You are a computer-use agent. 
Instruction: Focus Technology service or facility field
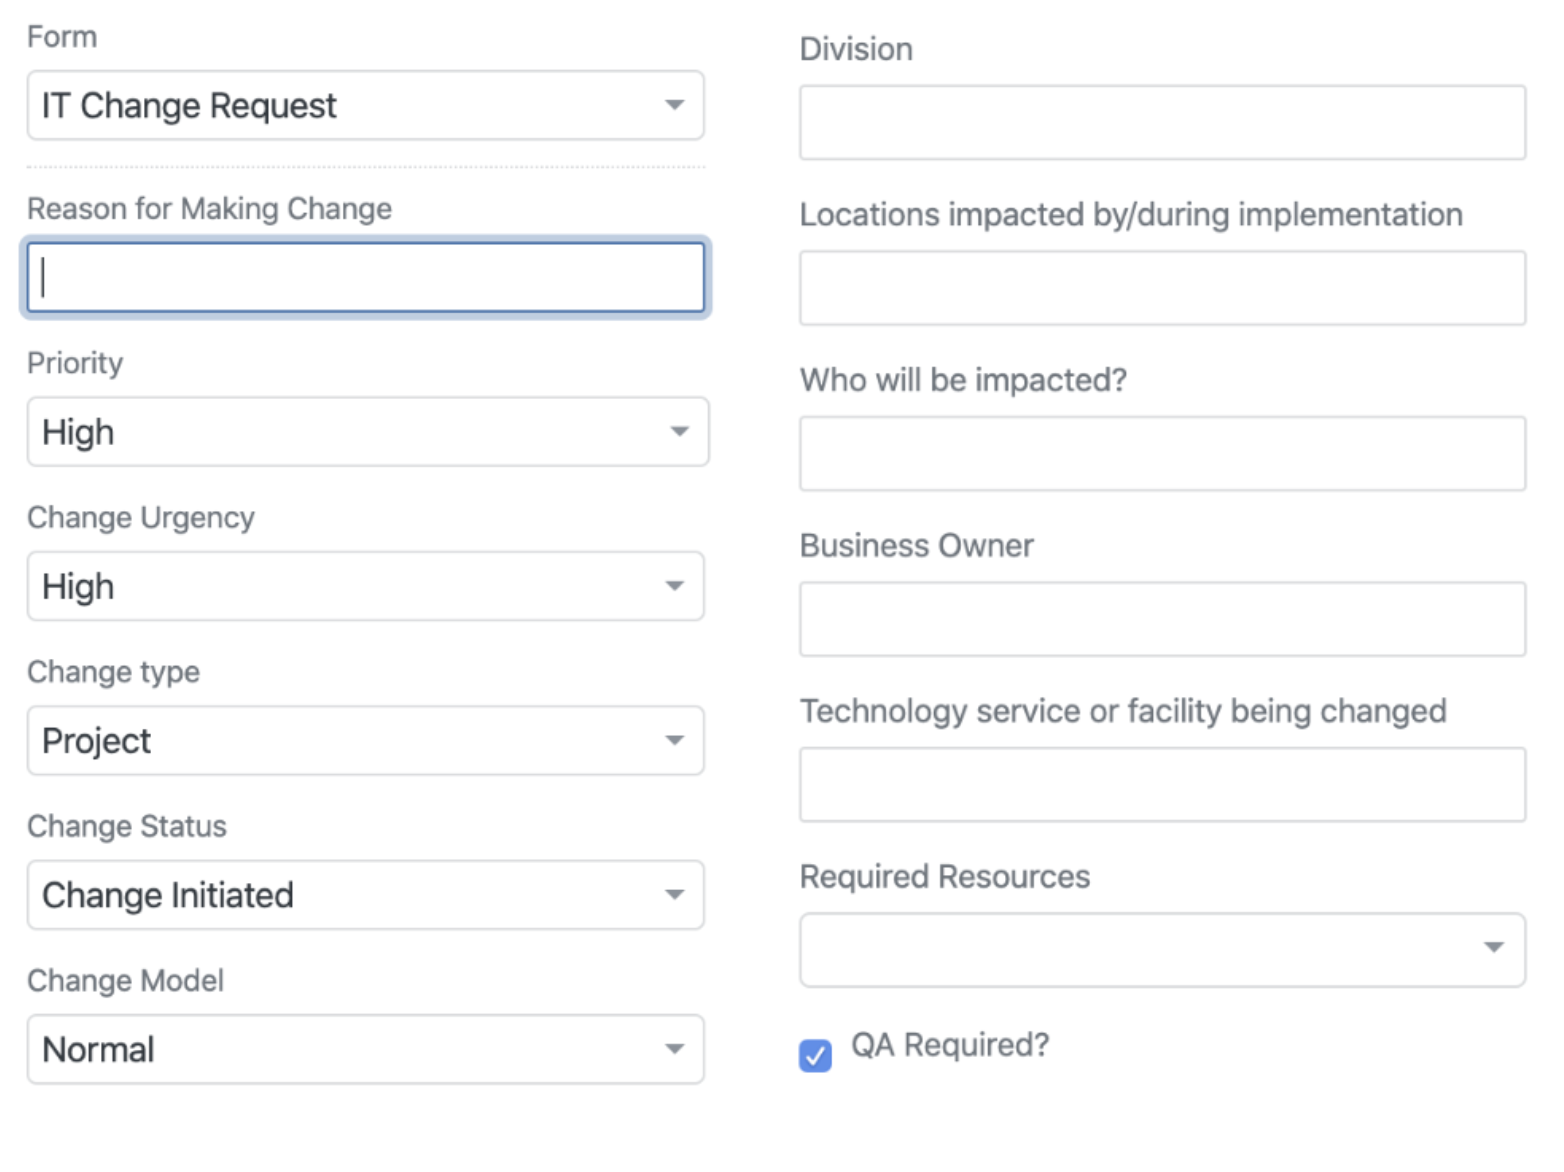[1162, 785]
